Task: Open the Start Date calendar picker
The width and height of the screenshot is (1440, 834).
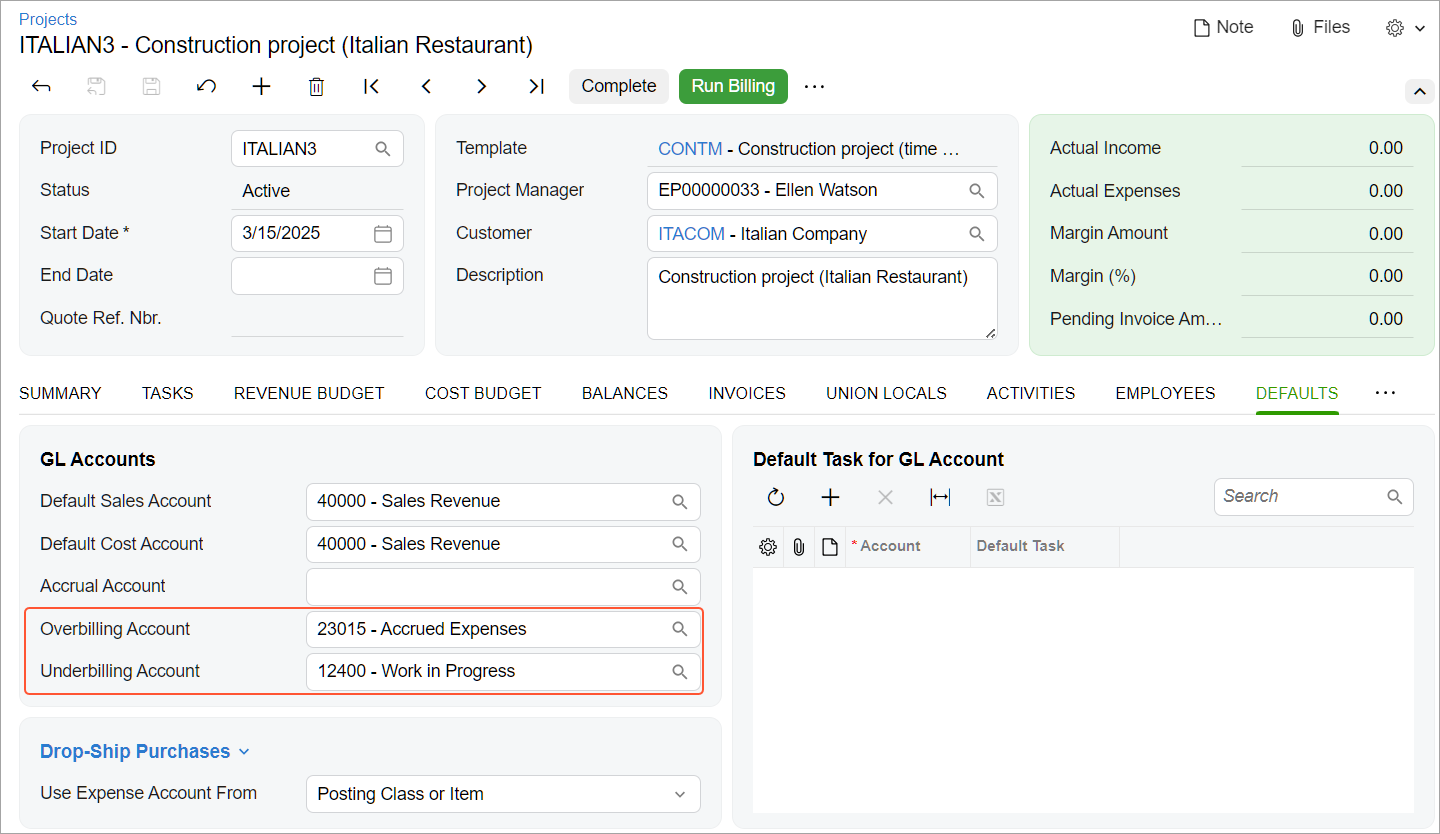Action: (383, 234)
